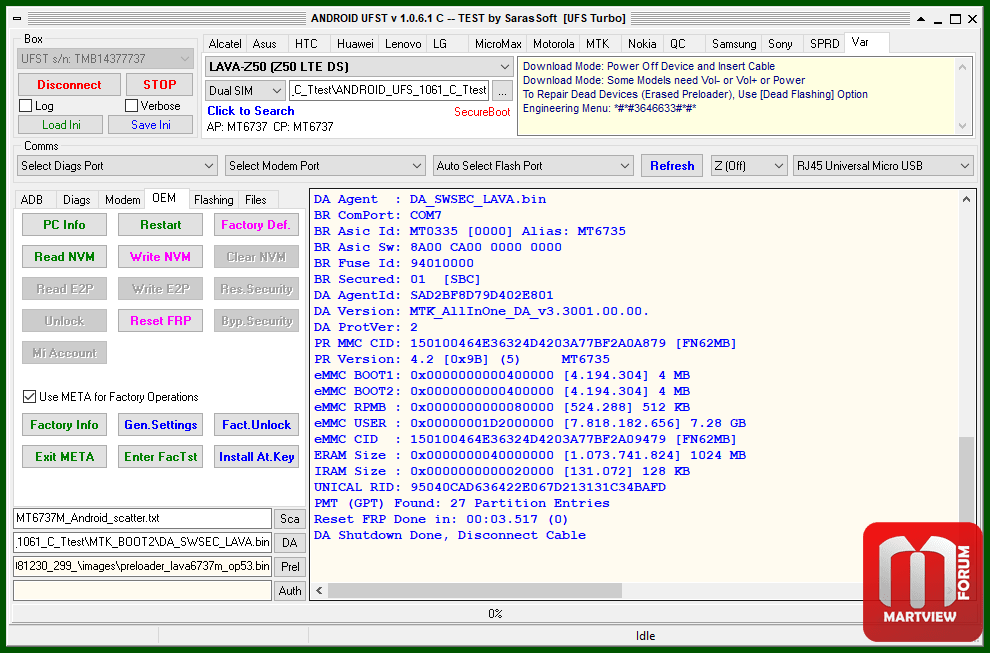Screen dimensions: 990x653
Task: Open Auto Select Flash Port dropdown
Action: [x=533, y=166]
